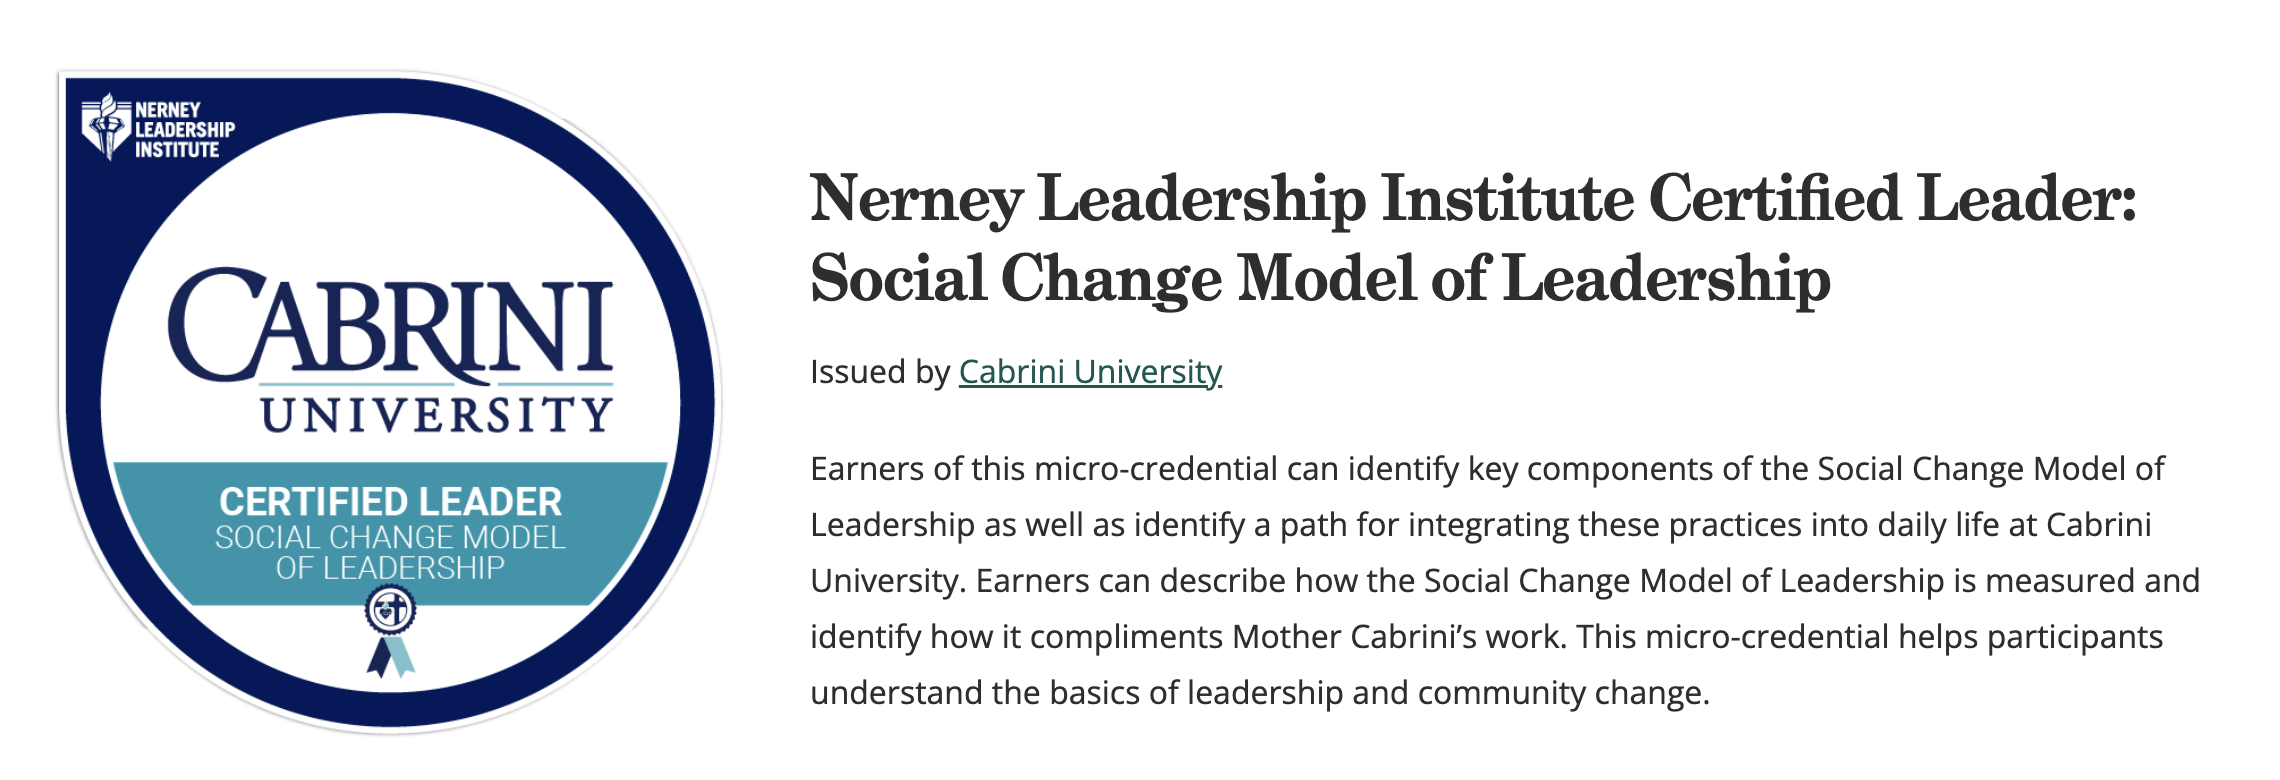Click "Mother Cabrini's work" in the description
Screen dimensions: 2280x780
pyautogui.click(x=1398, y=637)
